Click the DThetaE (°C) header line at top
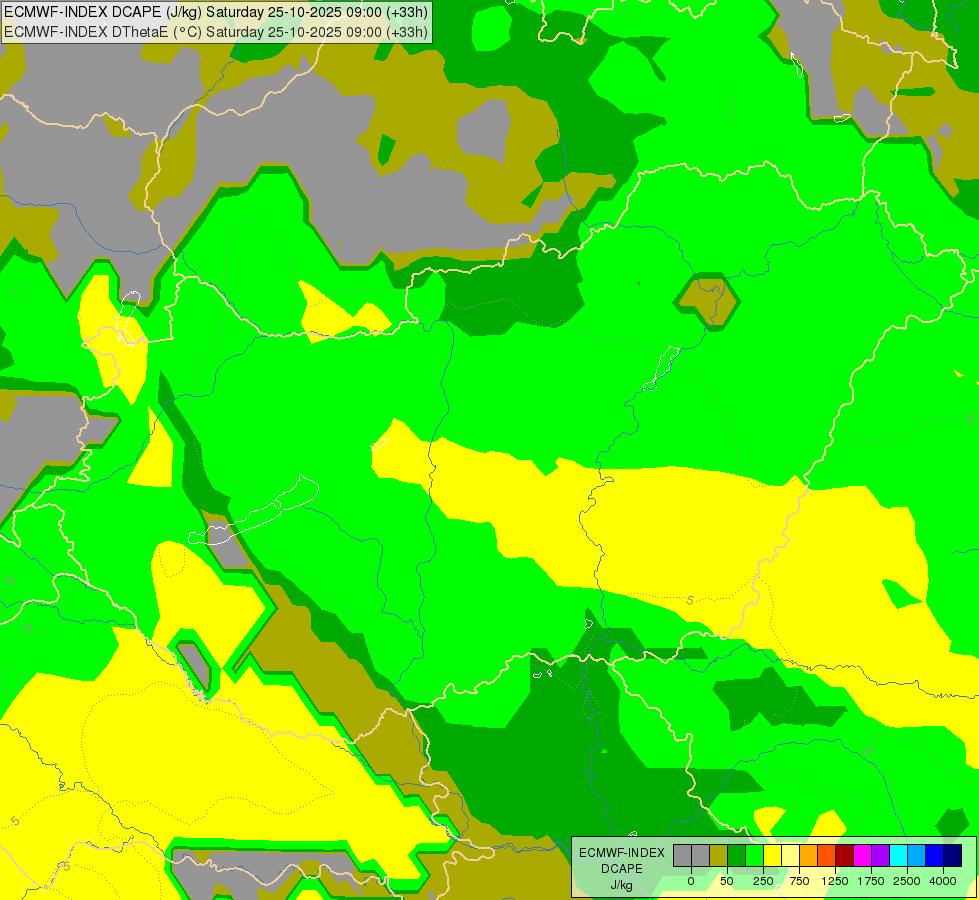This screenshot has height=900, width=979. click(x=216, y=32)
